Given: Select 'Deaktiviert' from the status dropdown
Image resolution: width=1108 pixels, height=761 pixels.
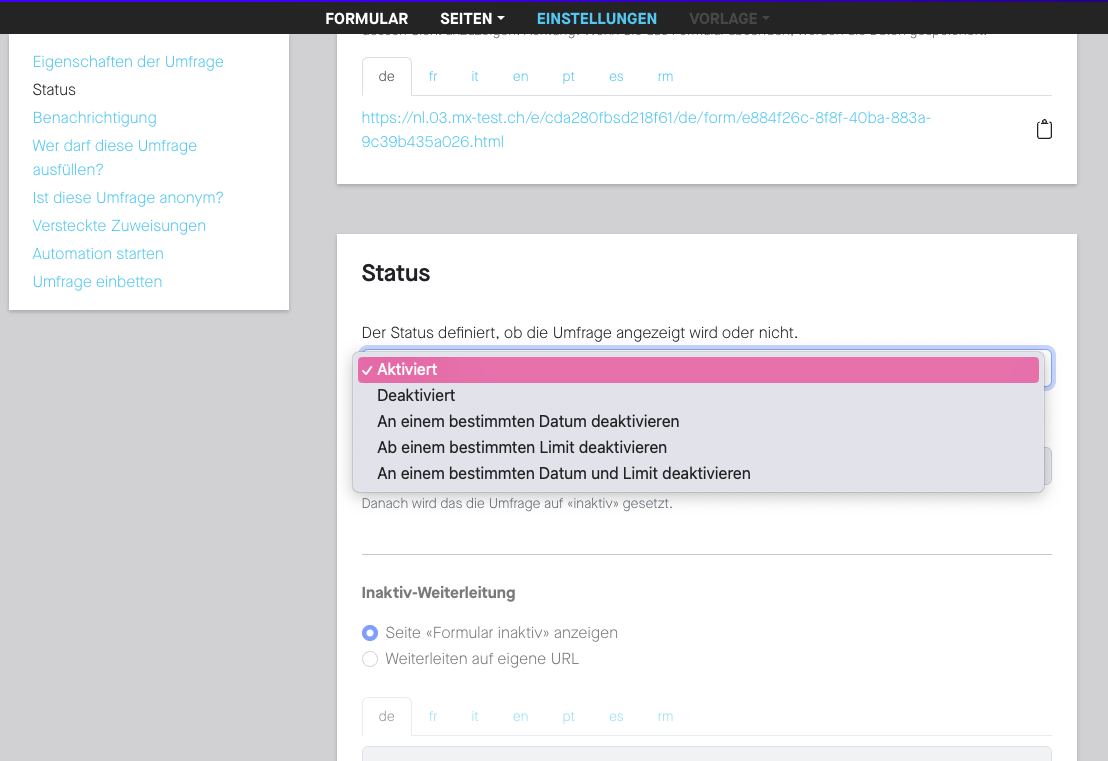Looking at the screenshot, I should pyautogui.click(x=416, y=395).
